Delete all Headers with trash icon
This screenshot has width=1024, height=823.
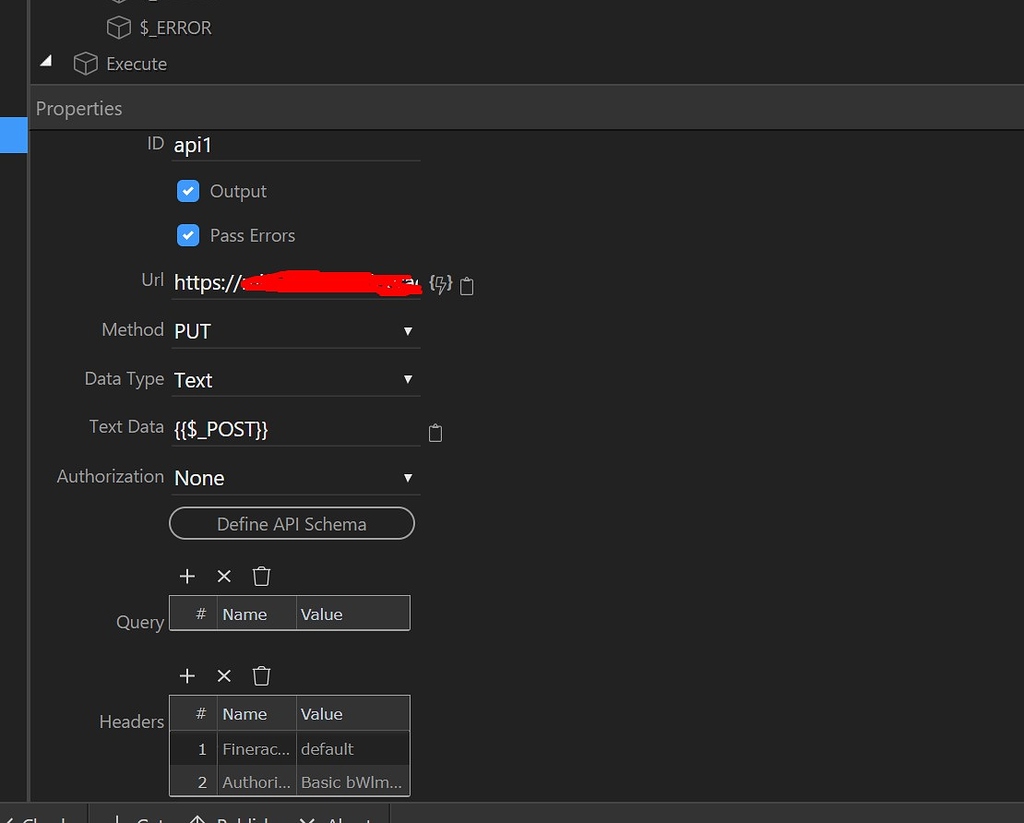point(261,675)
